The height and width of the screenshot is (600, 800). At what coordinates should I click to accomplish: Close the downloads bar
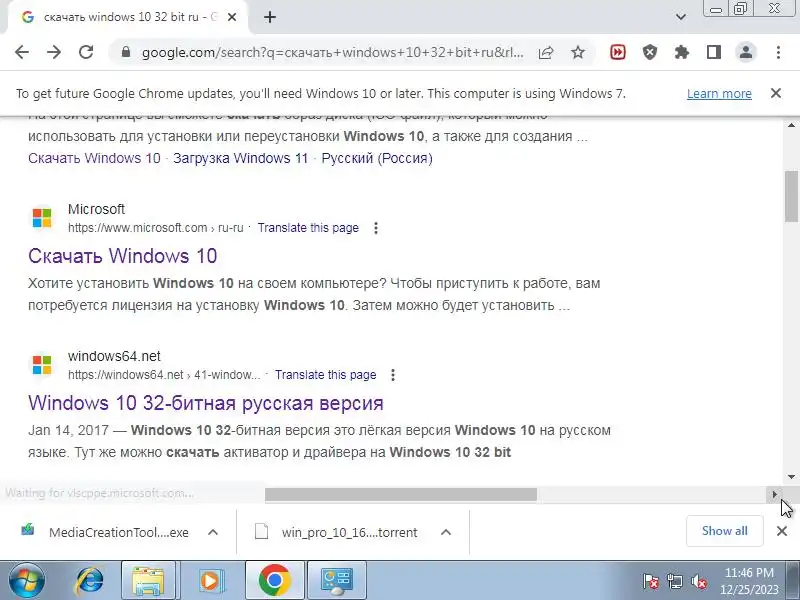coord(782,531)
